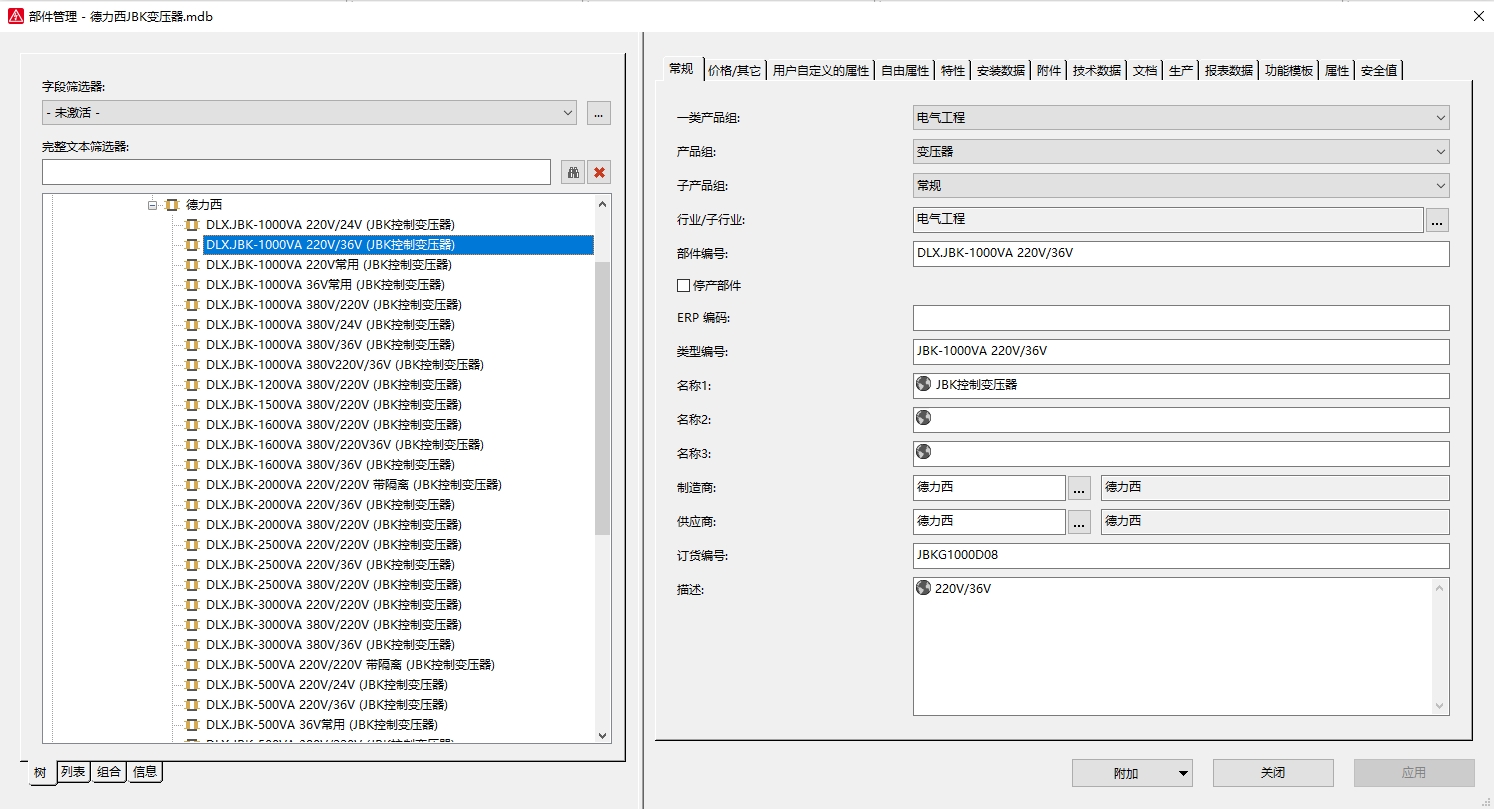Image resolution: width=1494 pixels, height=809 pixels.
Task: Click the part icon beside DLX.JBK-500VA 36V常用
Action: tap(192, 724)
